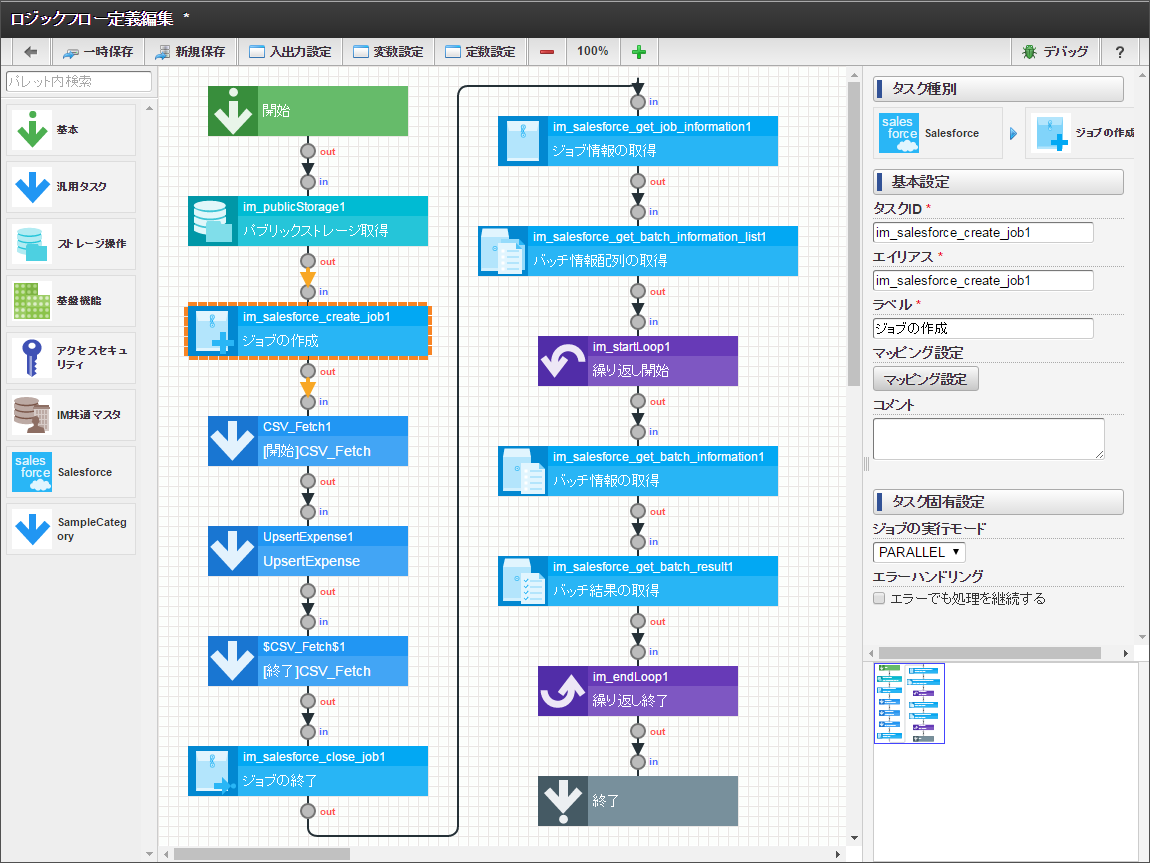Expand the IM共通マスタ palette category

(71, 415)
